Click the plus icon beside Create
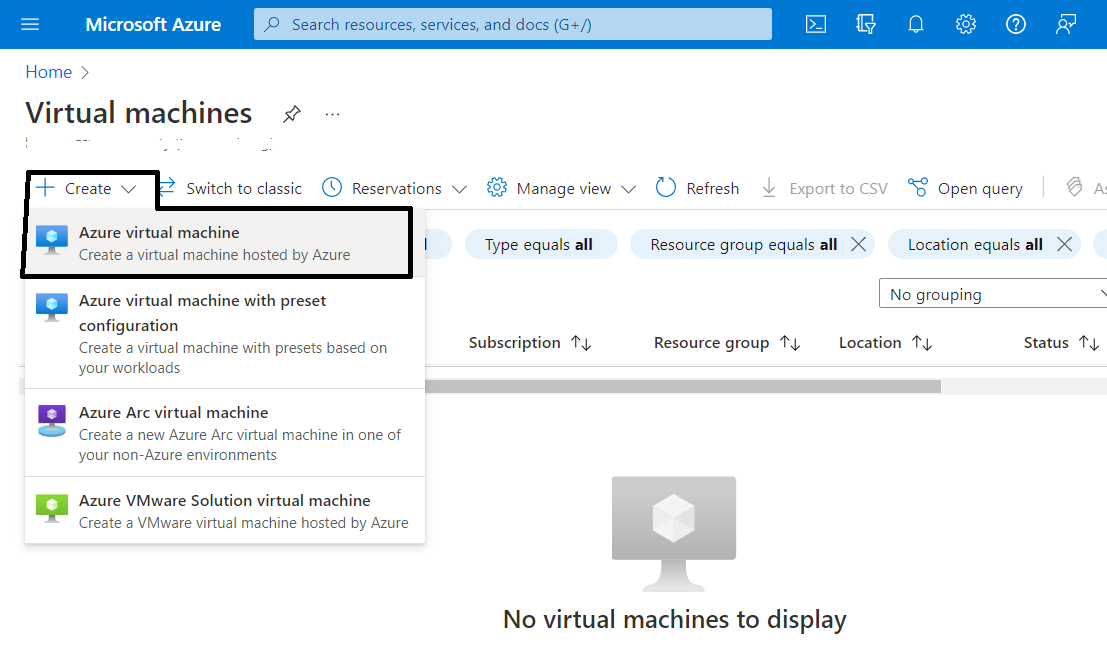Image resolution: width=1107 pixels, height=647 pixels. [45, 188]
